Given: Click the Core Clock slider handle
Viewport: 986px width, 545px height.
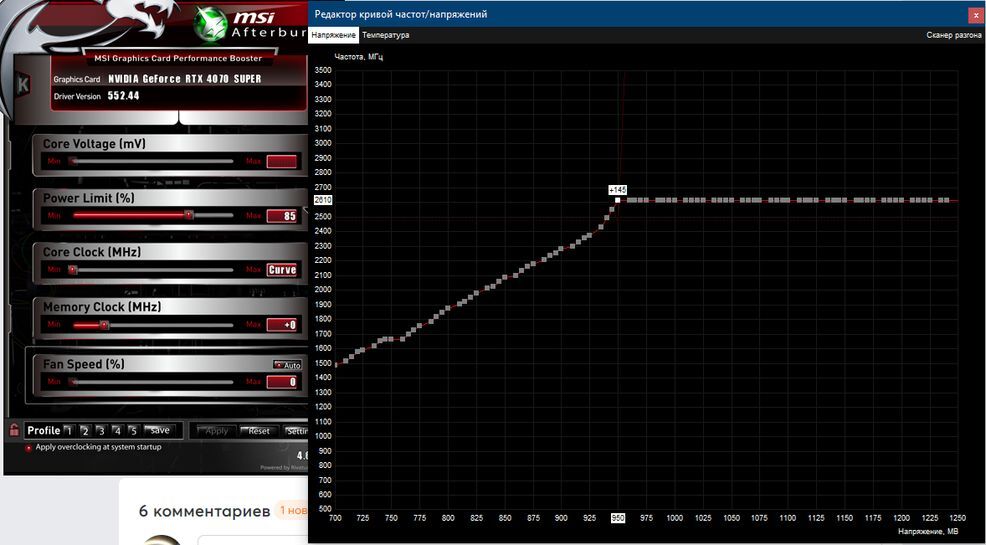Looking at the screenshot, I should coord(72,270).
